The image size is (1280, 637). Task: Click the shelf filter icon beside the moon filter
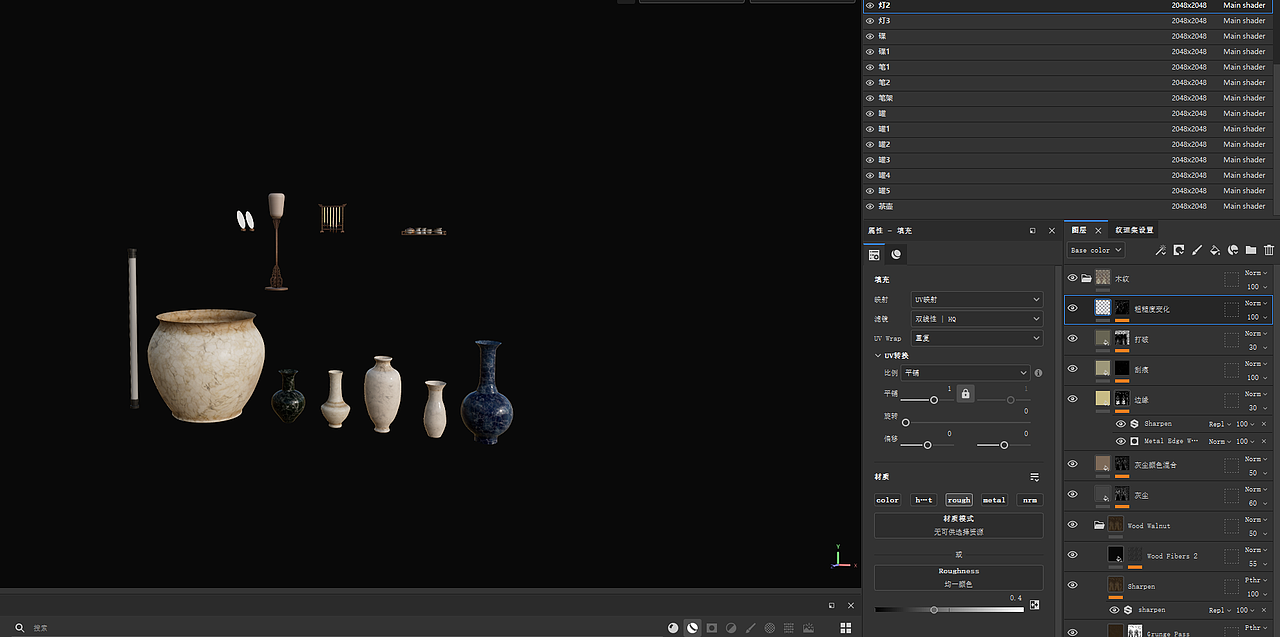tap(673, 628)
